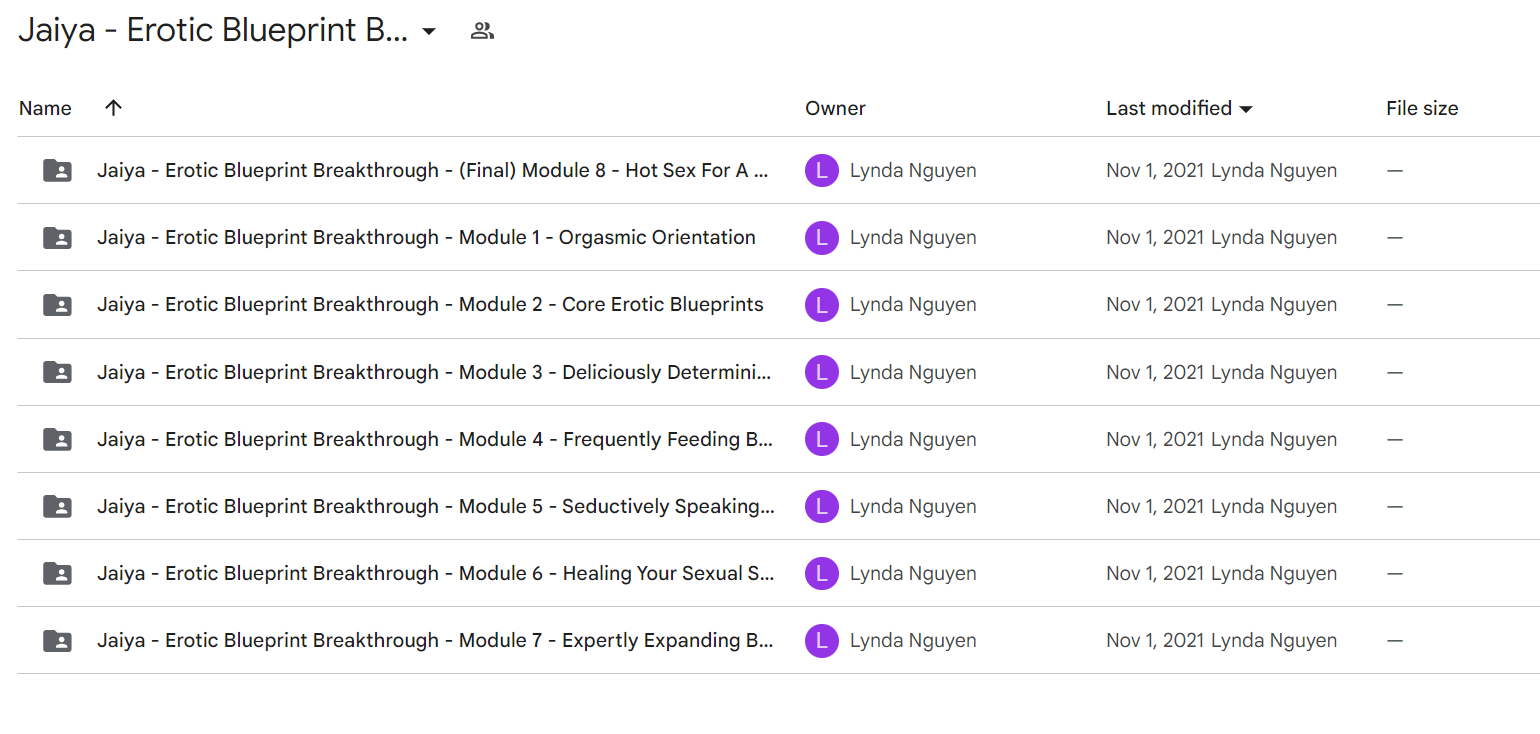Screen dimensions: 1540x734
Task: Select the Module 5 - Seductively Speaking folder name
Action: pyautogui.click(x=436, y=506)
